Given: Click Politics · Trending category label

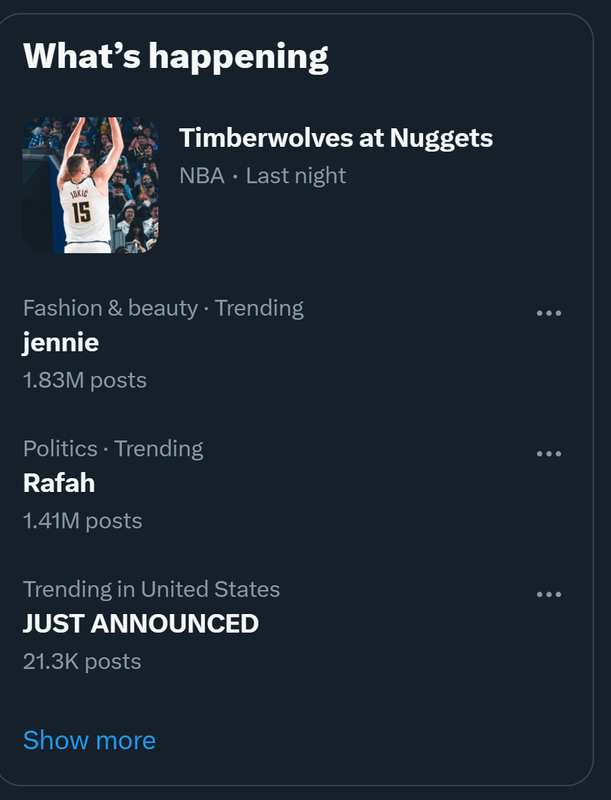Looking at the screenshot, I should [x=113, y=449].
